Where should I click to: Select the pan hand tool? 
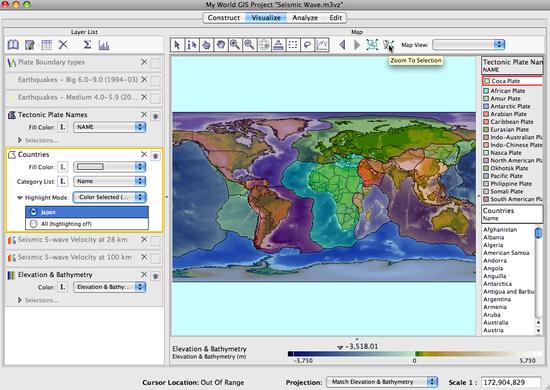click(x=220, y=45)
